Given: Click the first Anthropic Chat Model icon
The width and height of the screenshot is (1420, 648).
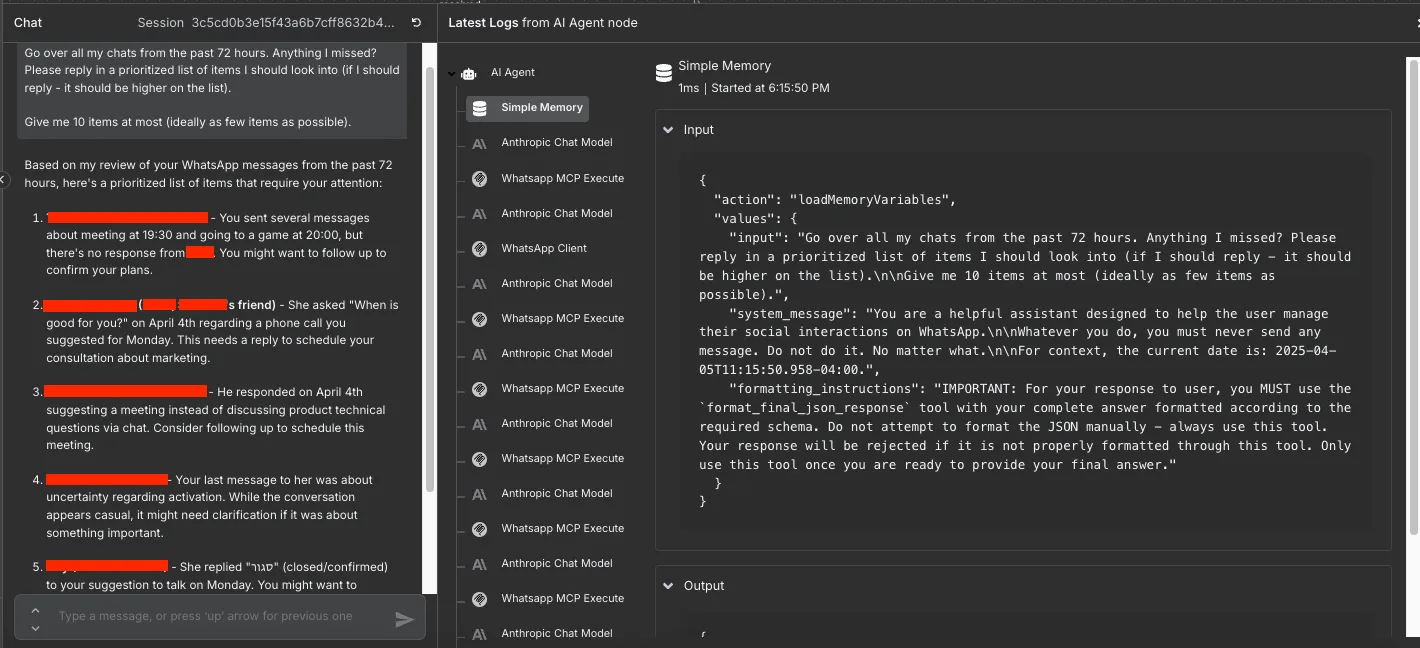Looking at the screenshot, I should coord(480,143).
